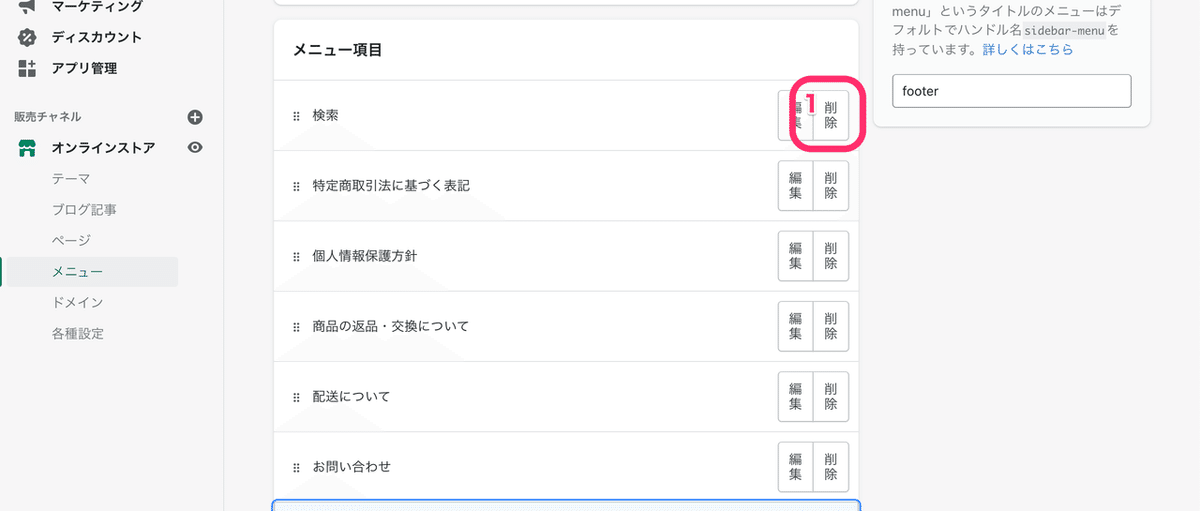Select ページ in the sidebar
Image resolution: width=1200 pixels, height=511 pixels.
pyautogui.click(x=71, y=240)
